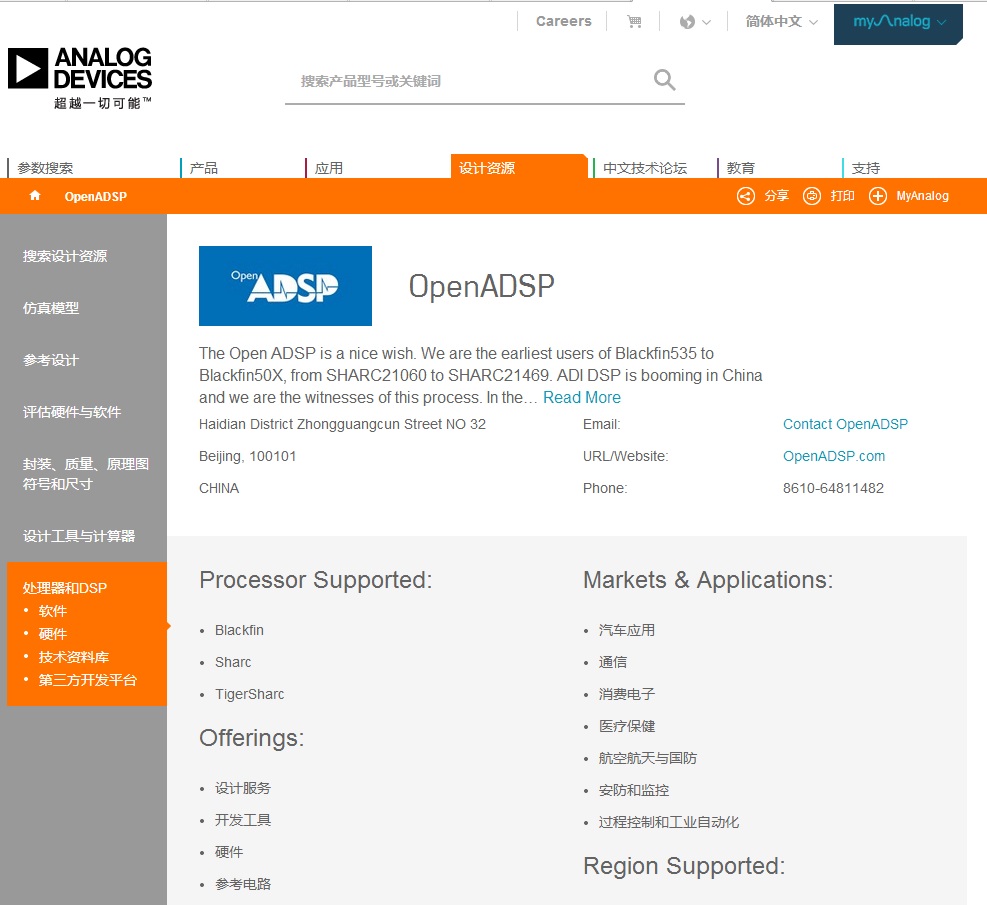987x905 pixels.
Task: Expand the 简体中文 language dropdown
Action: point(781,21)
